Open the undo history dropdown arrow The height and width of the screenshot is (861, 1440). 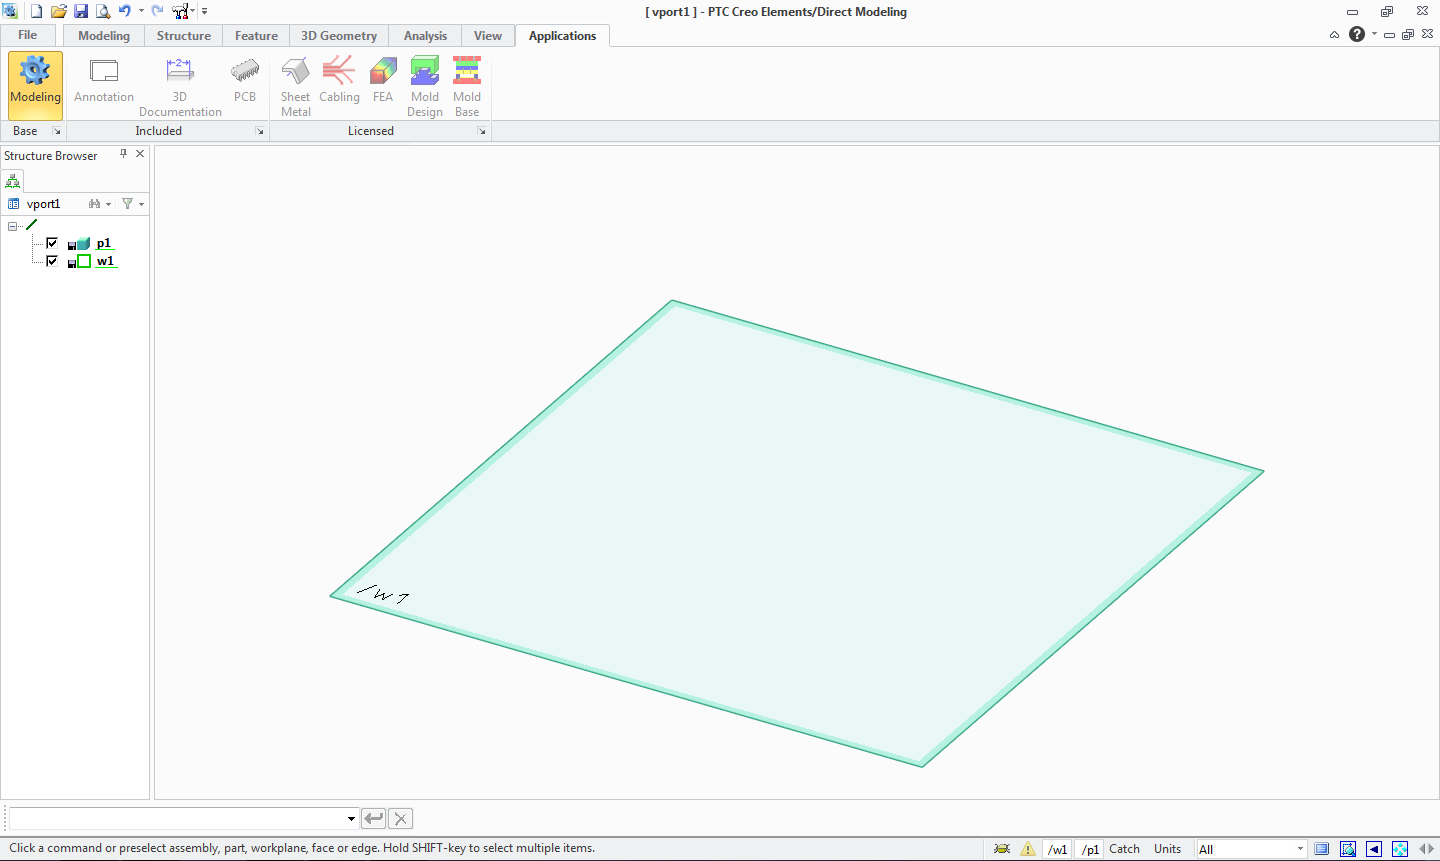coord(141,11)
